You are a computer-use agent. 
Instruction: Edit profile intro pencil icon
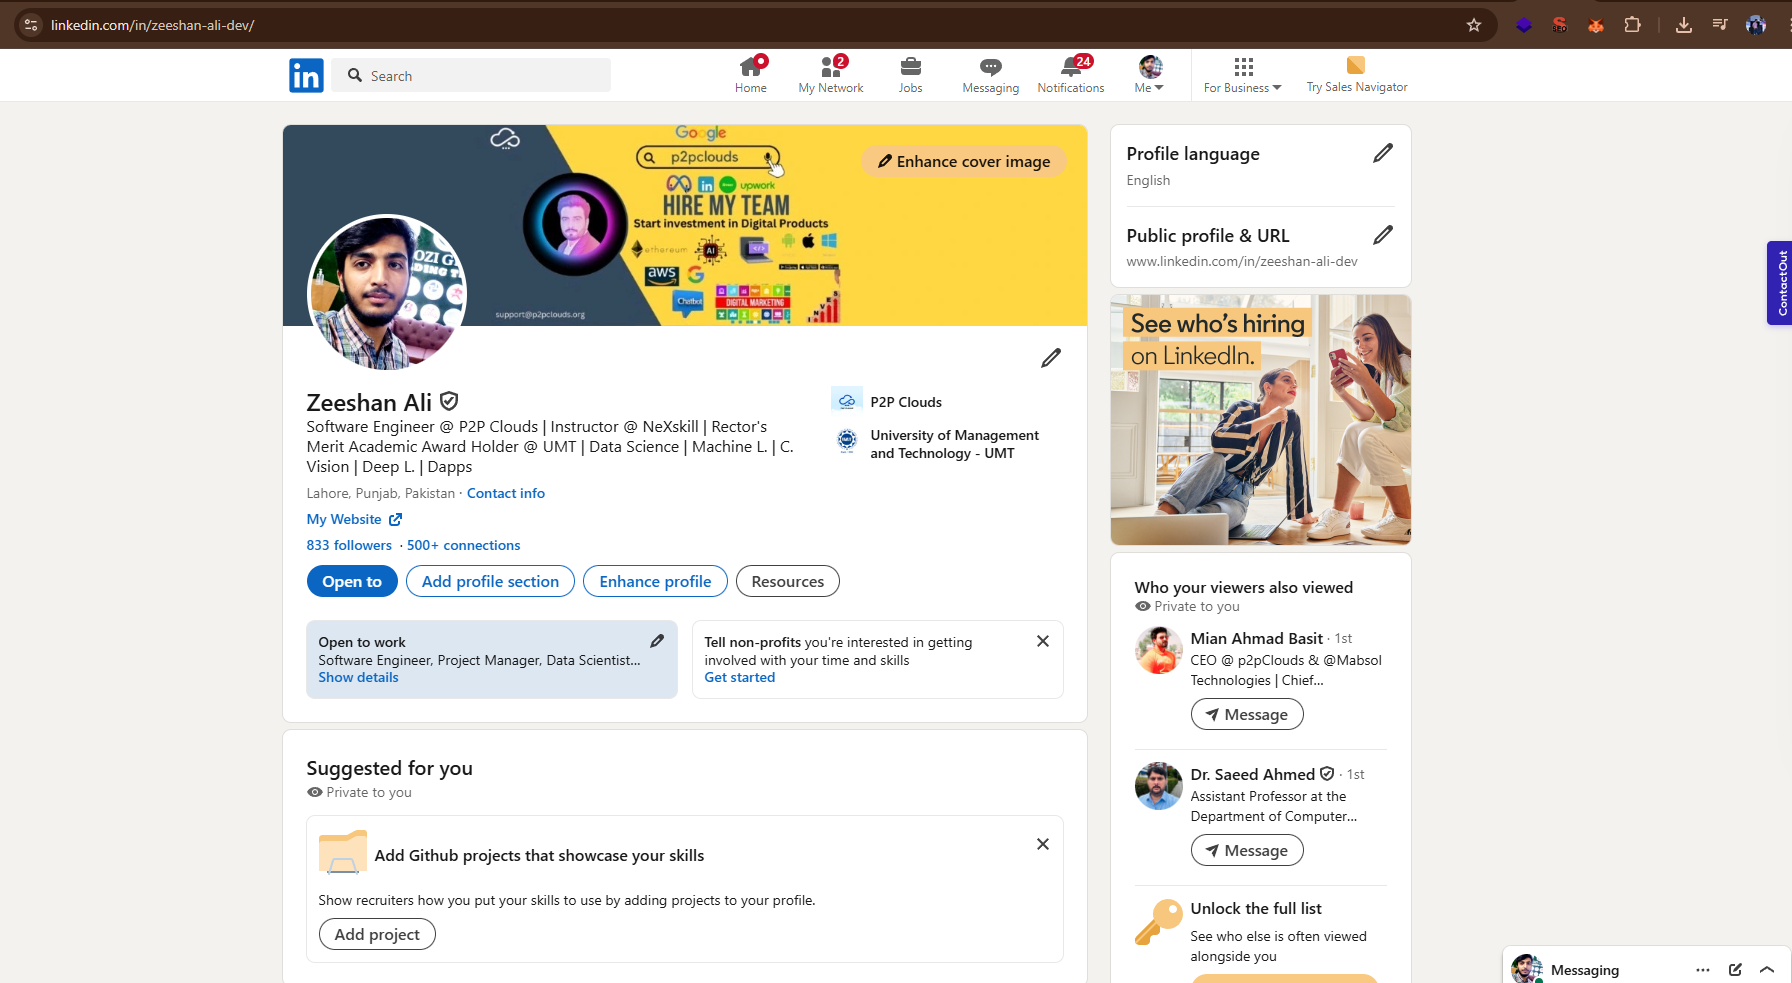1051,358
